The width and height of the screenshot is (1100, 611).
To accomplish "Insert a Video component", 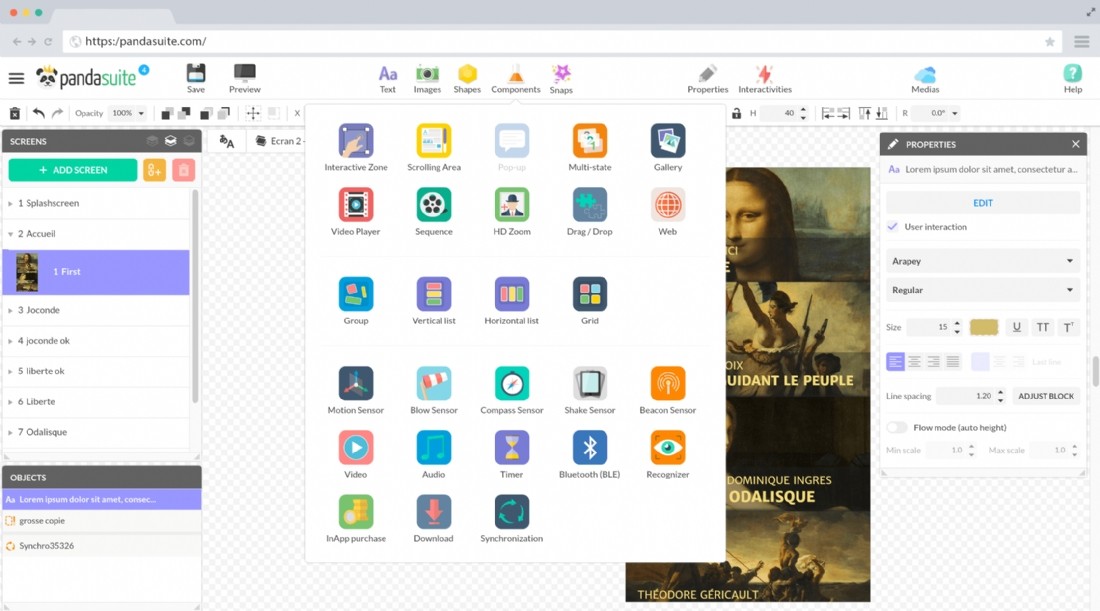I will point(356,448).
